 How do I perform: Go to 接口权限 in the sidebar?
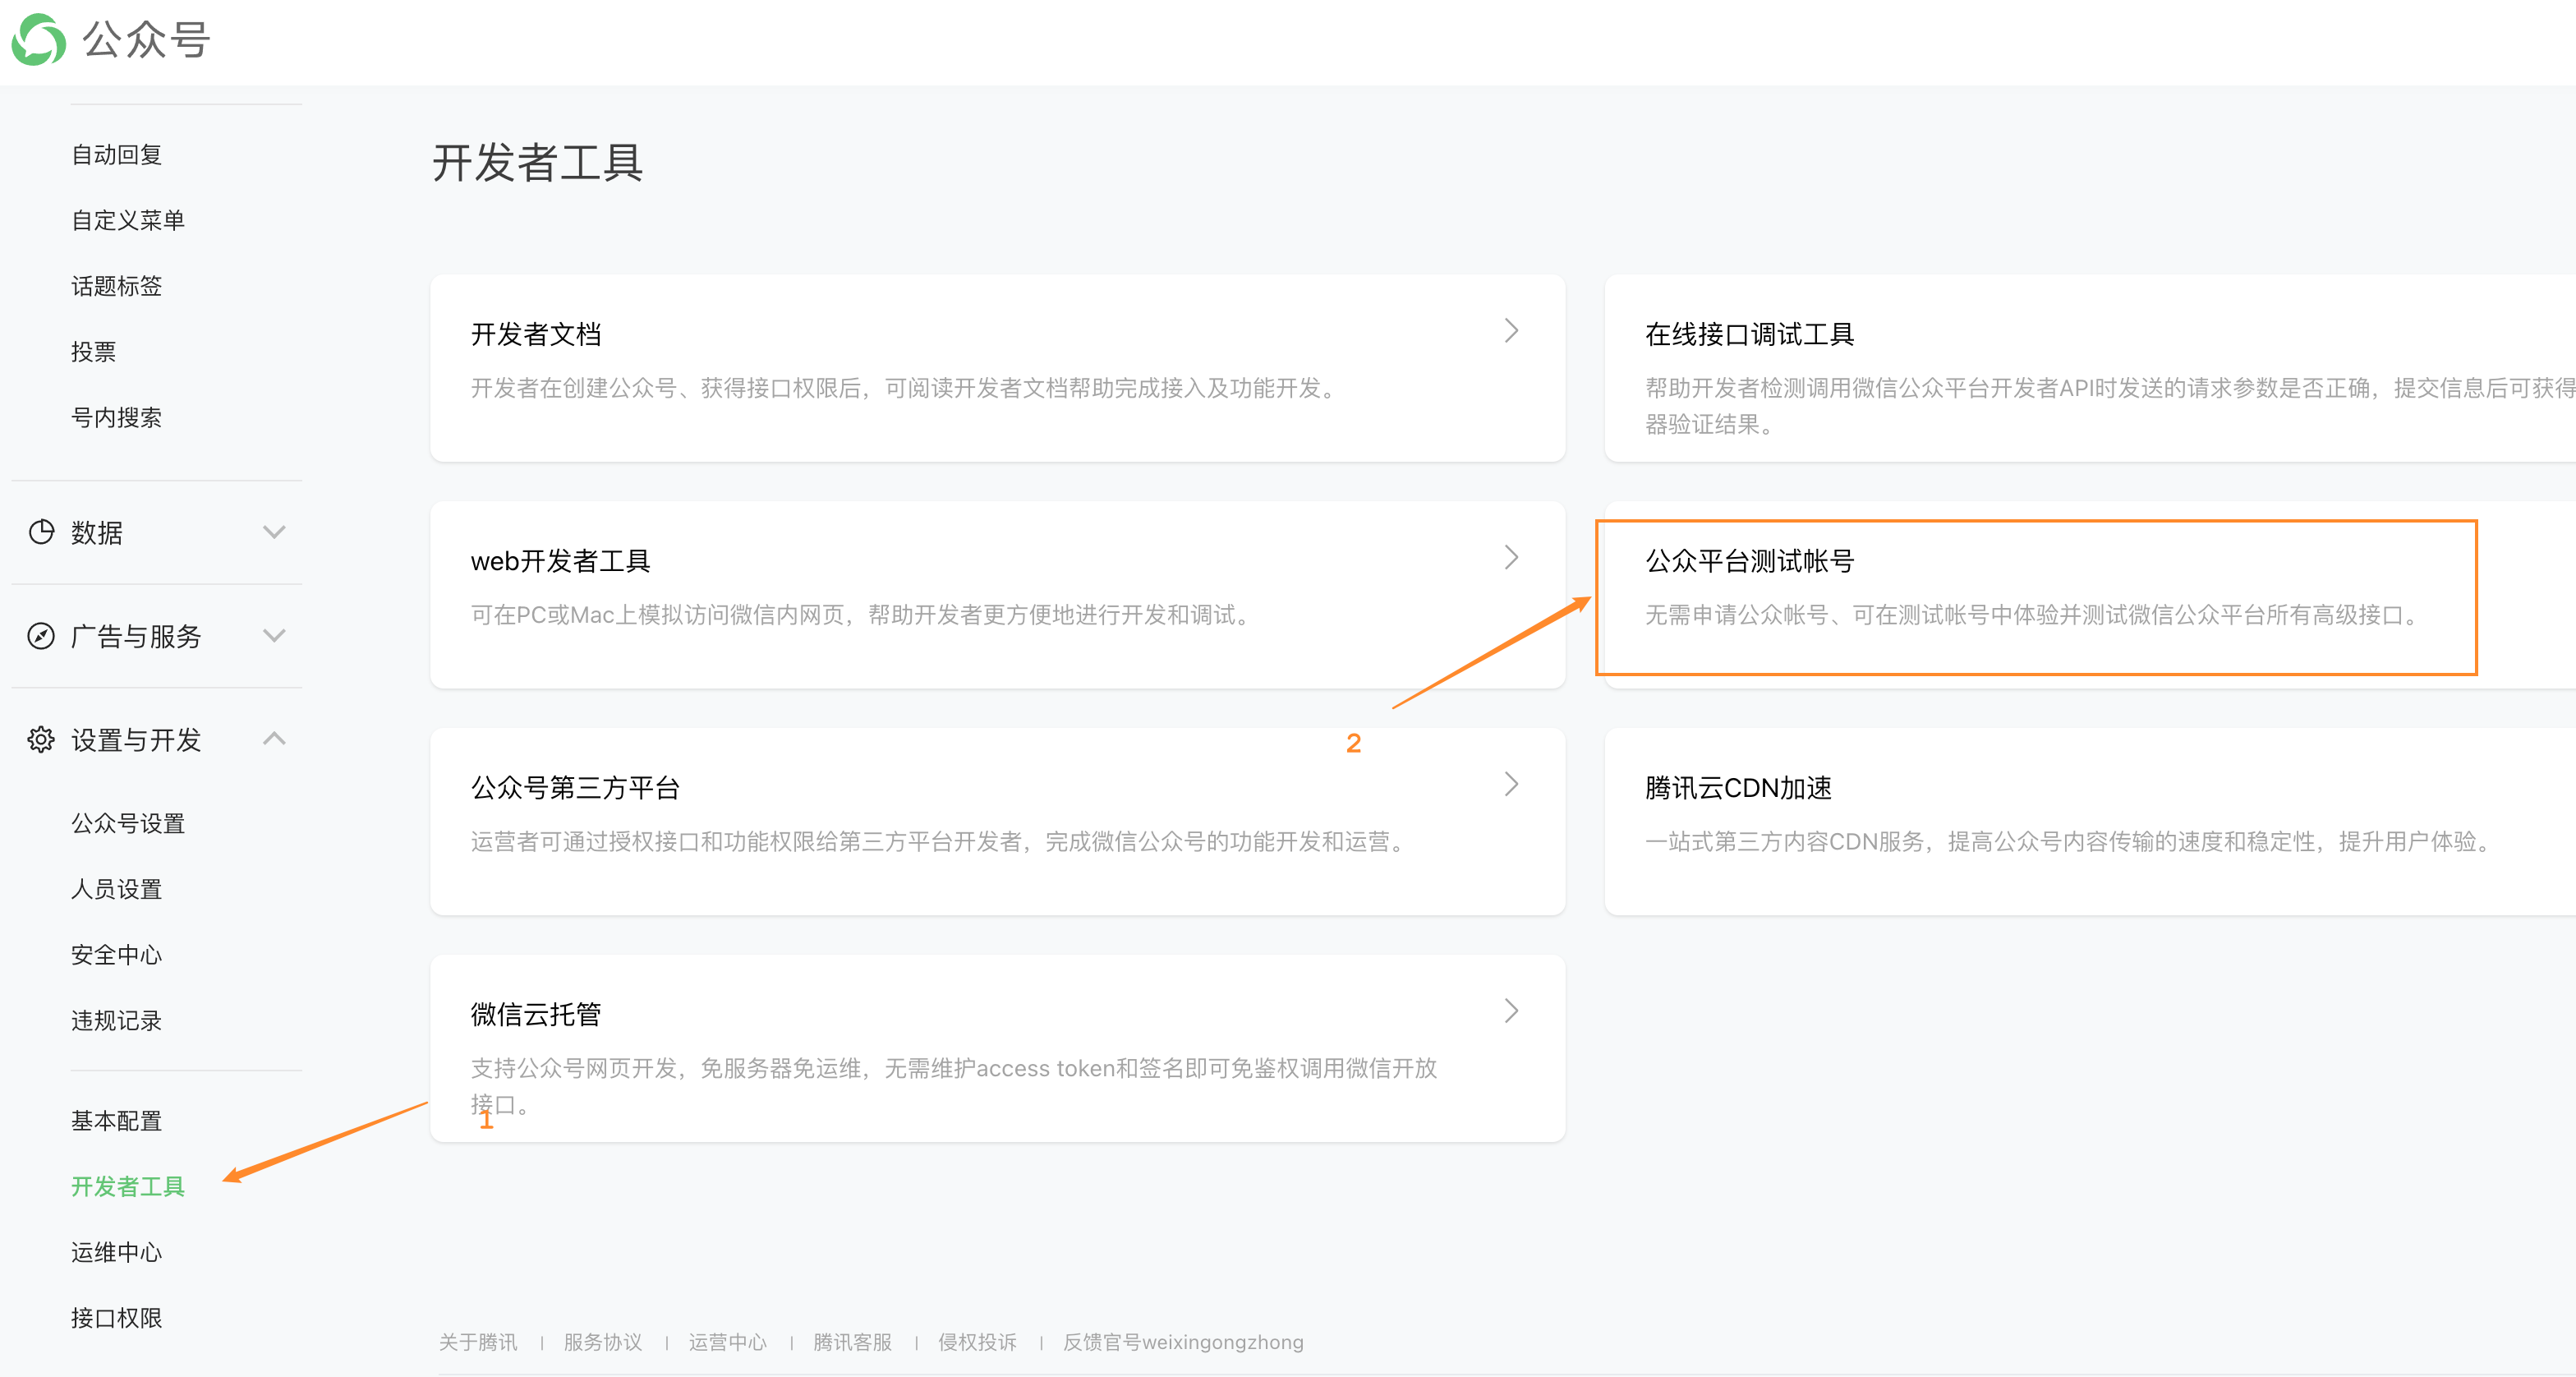coord(116,1318)
